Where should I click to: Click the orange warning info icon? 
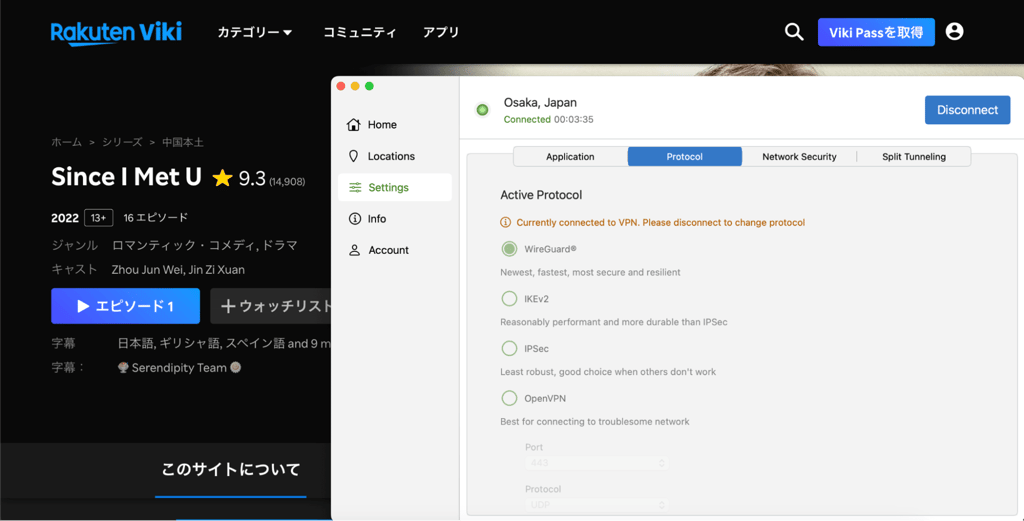505,223
